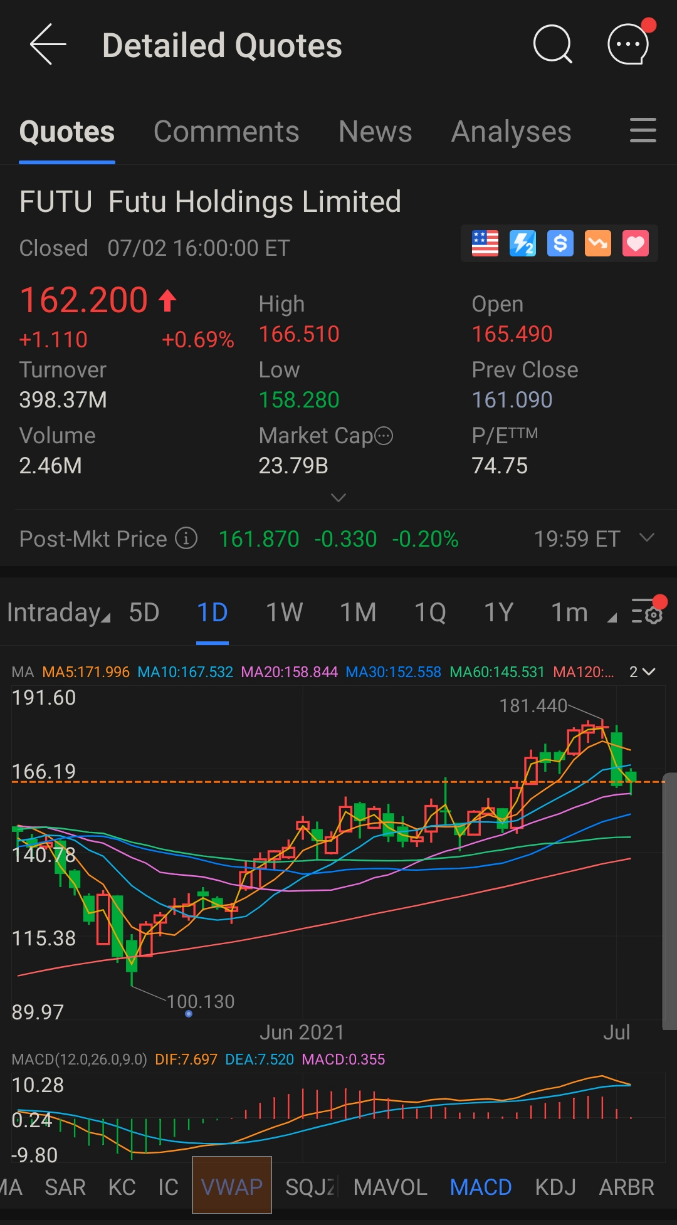Tap the 162.200 last price
Viewport: 677px width, 1225px height.
coord(84,300)
